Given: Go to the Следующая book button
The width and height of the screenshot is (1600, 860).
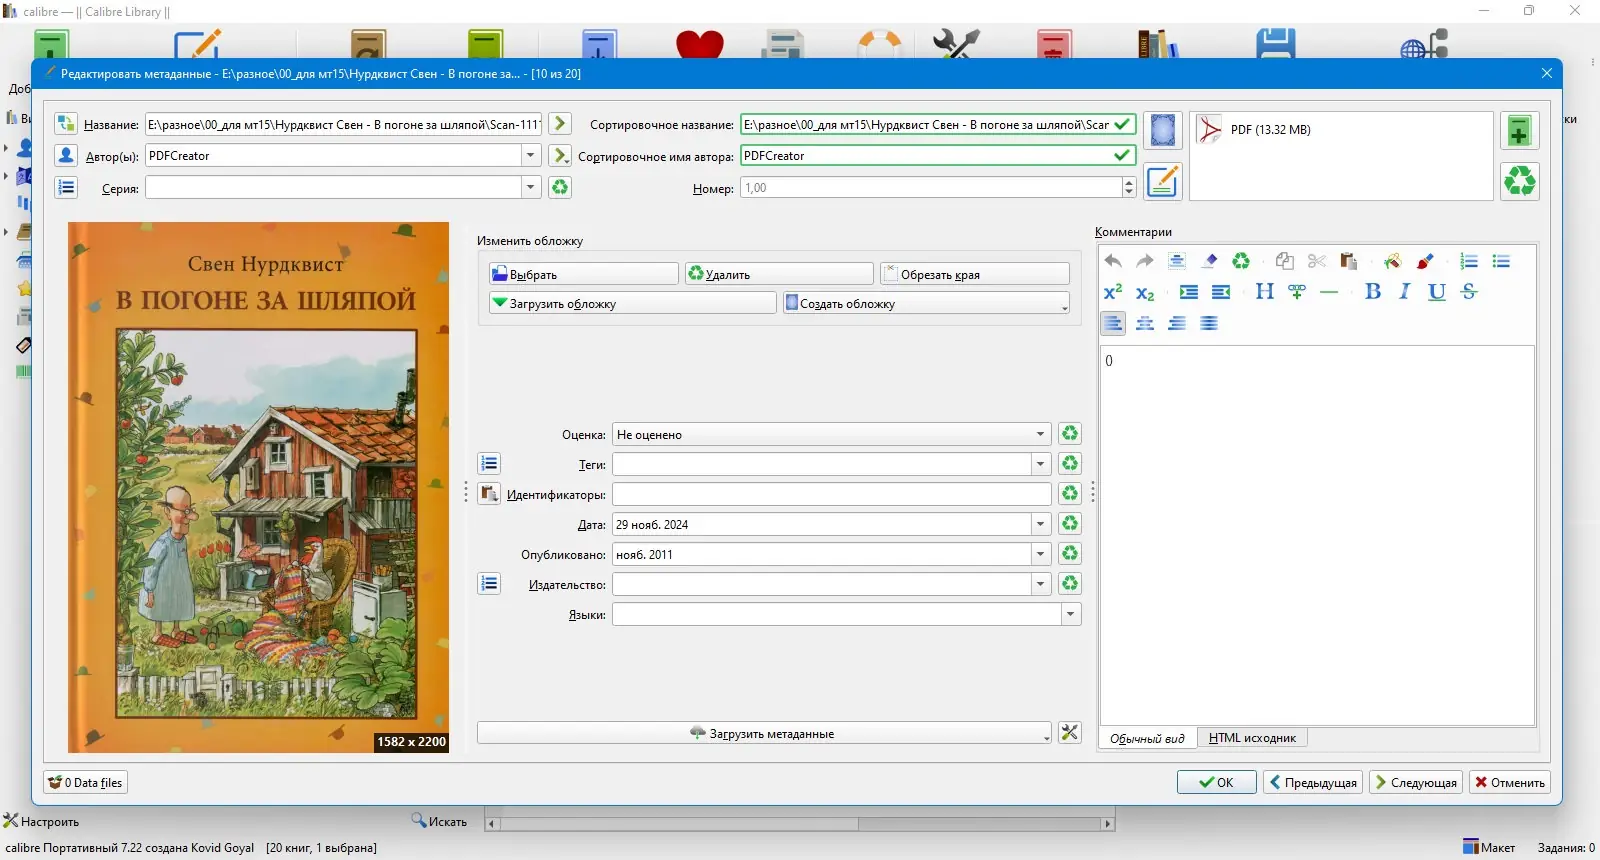Looking at the screenshot, I should 1416,782.
